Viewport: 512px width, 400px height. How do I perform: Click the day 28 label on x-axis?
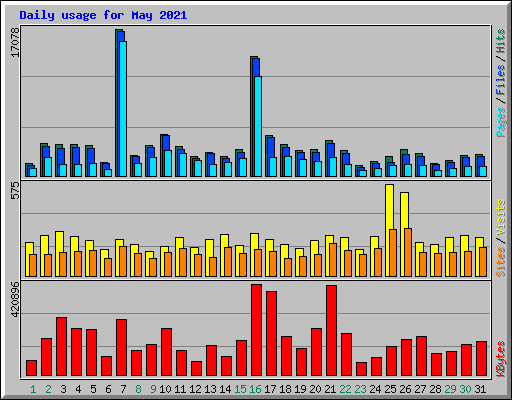coord(435,389)
